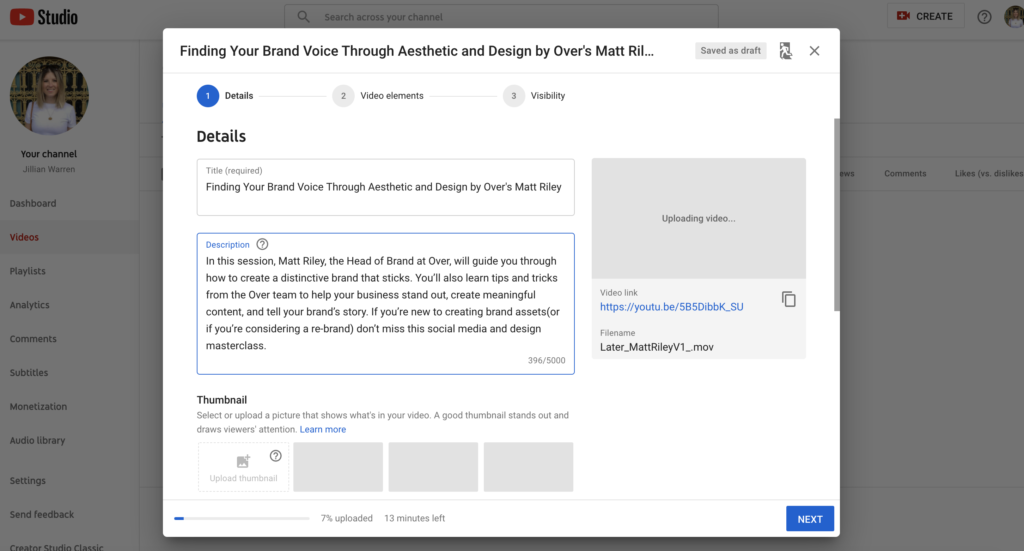Click the filename Later_MattRileyV1_.mov
The height and width of the screenshot is (551, 1024).
click(x=656, y=347)
